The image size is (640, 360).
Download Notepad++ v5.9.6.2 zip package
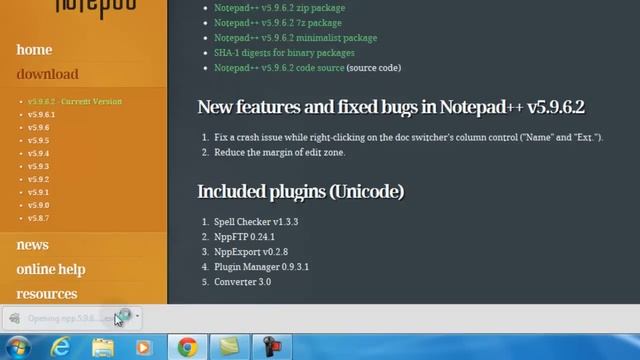tap(280, 8)
